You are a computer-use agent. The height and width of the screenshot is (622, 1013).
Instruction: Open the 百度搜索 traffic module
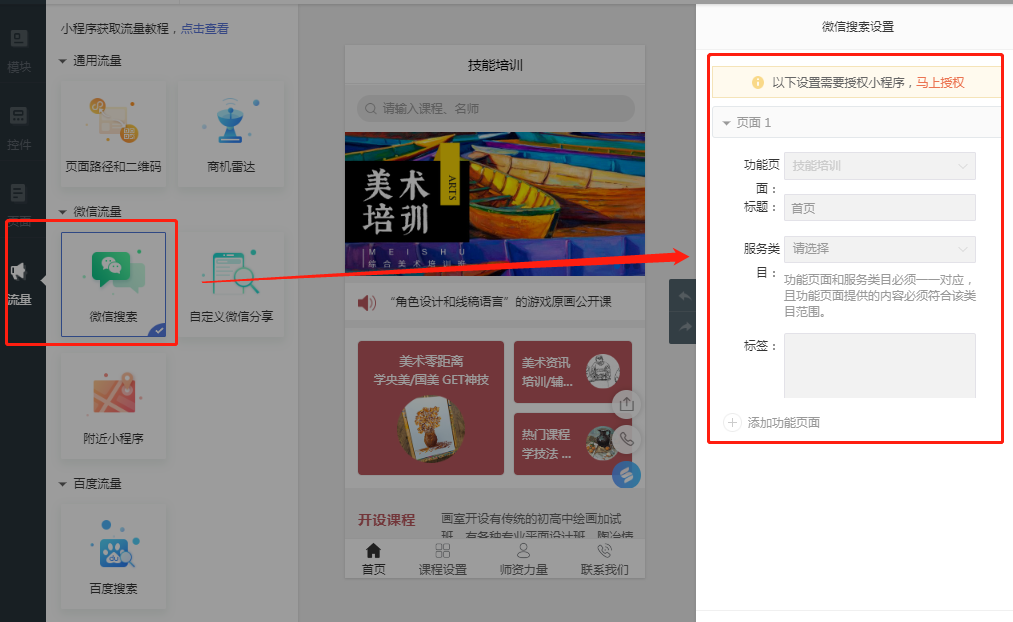113,550
